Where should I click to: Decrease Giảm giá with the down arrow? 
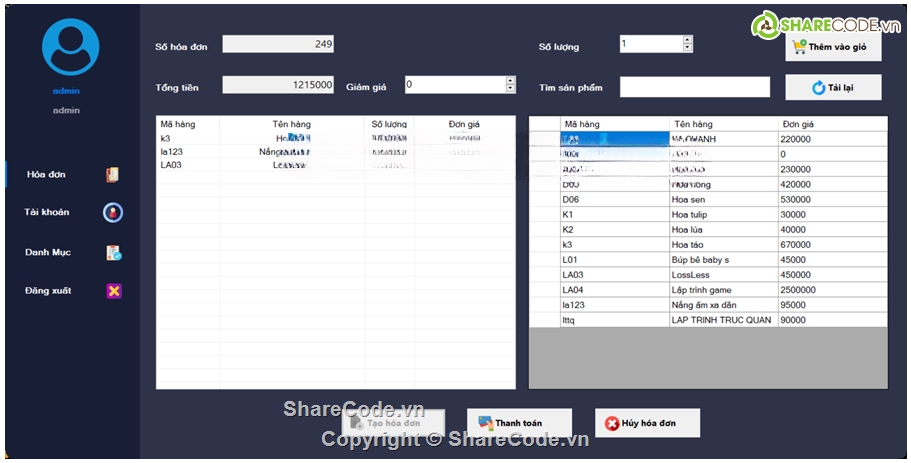click(511, 88)
